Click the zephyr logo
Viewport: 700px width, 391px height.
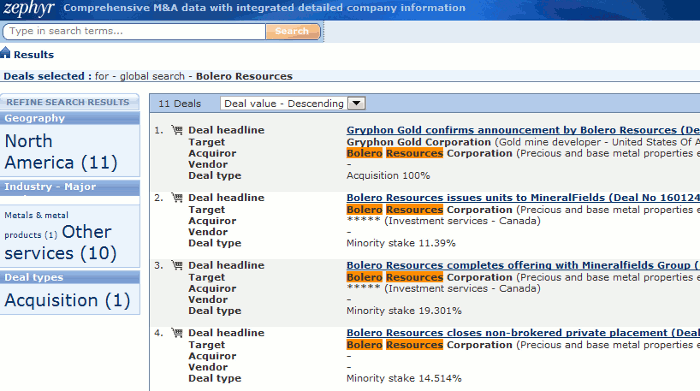29,8
